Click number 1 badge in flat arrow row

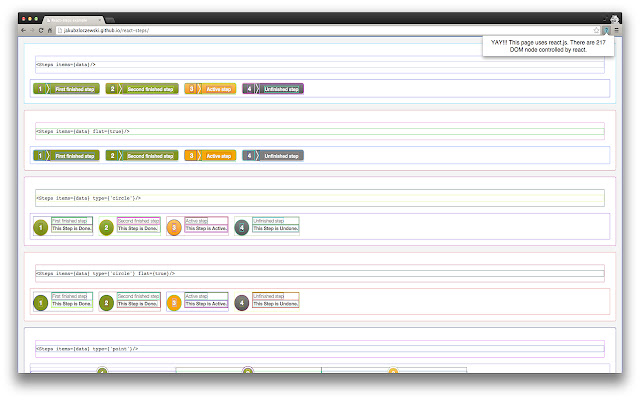pyautogui.click(x=40, y=156)
